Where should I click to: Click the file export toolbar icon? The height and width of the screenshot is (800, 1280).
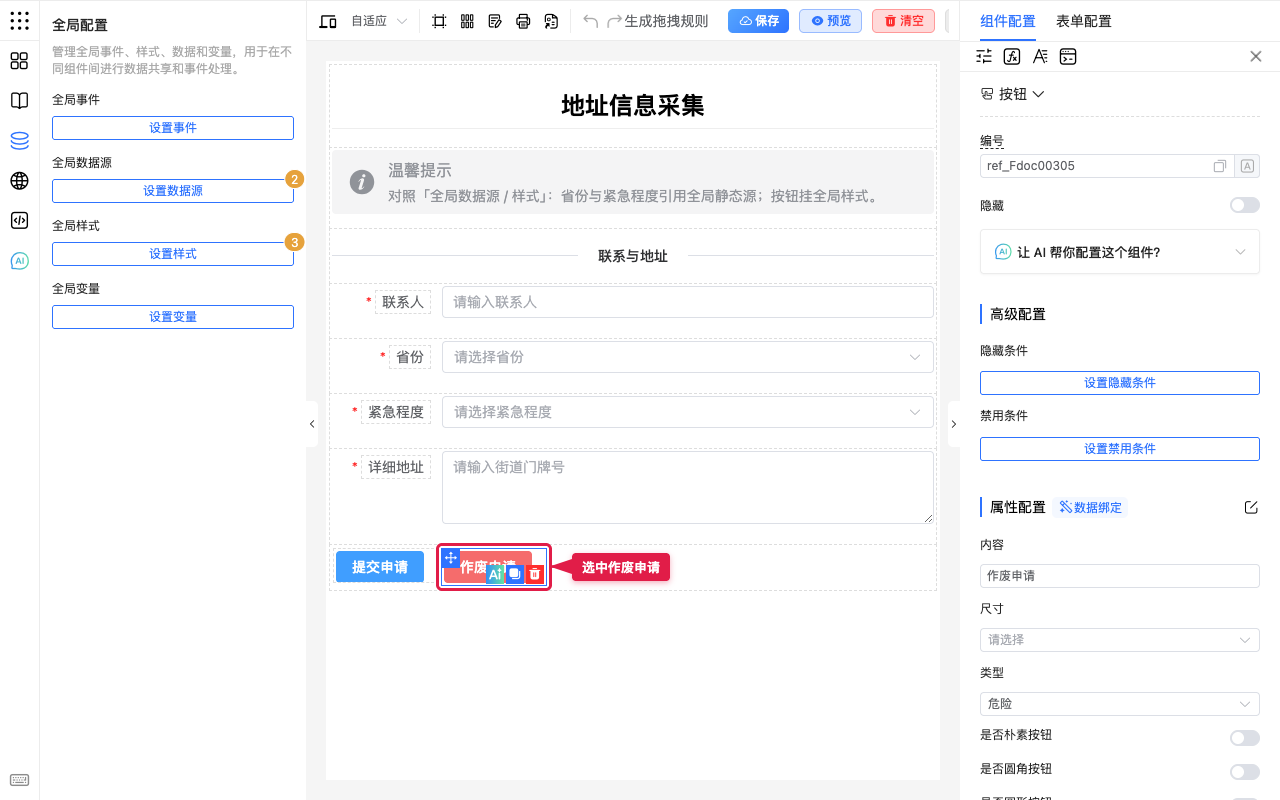(x=551, y=21)
